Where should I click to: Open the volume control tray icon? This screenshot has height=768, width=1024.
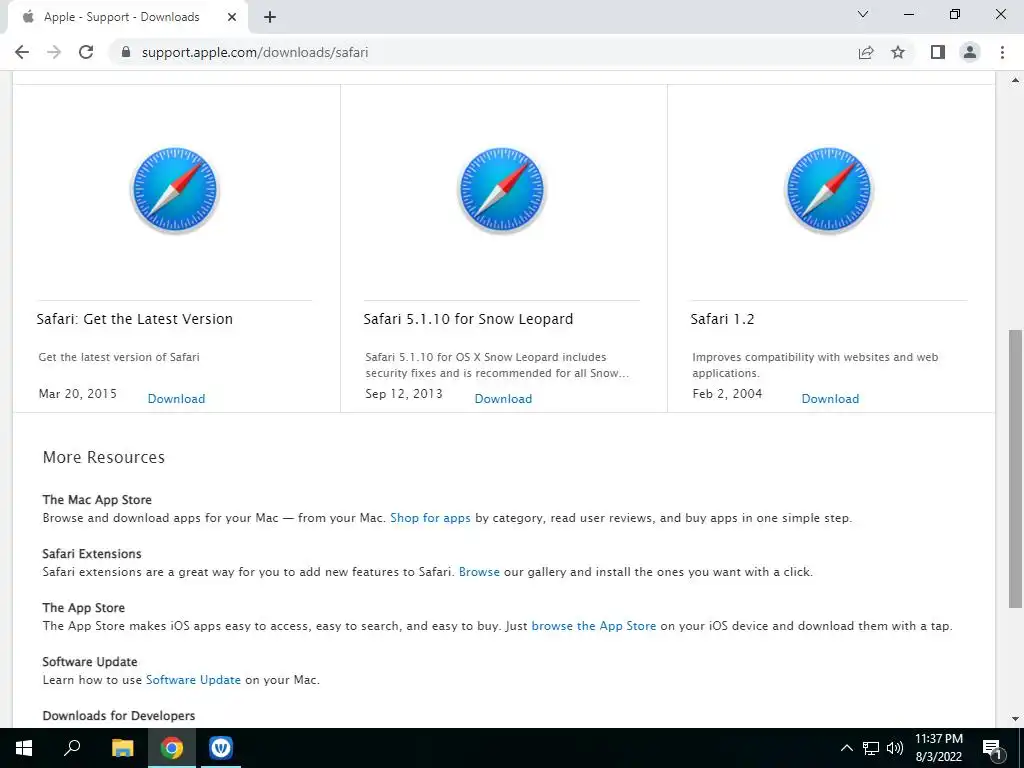[895, 748]
